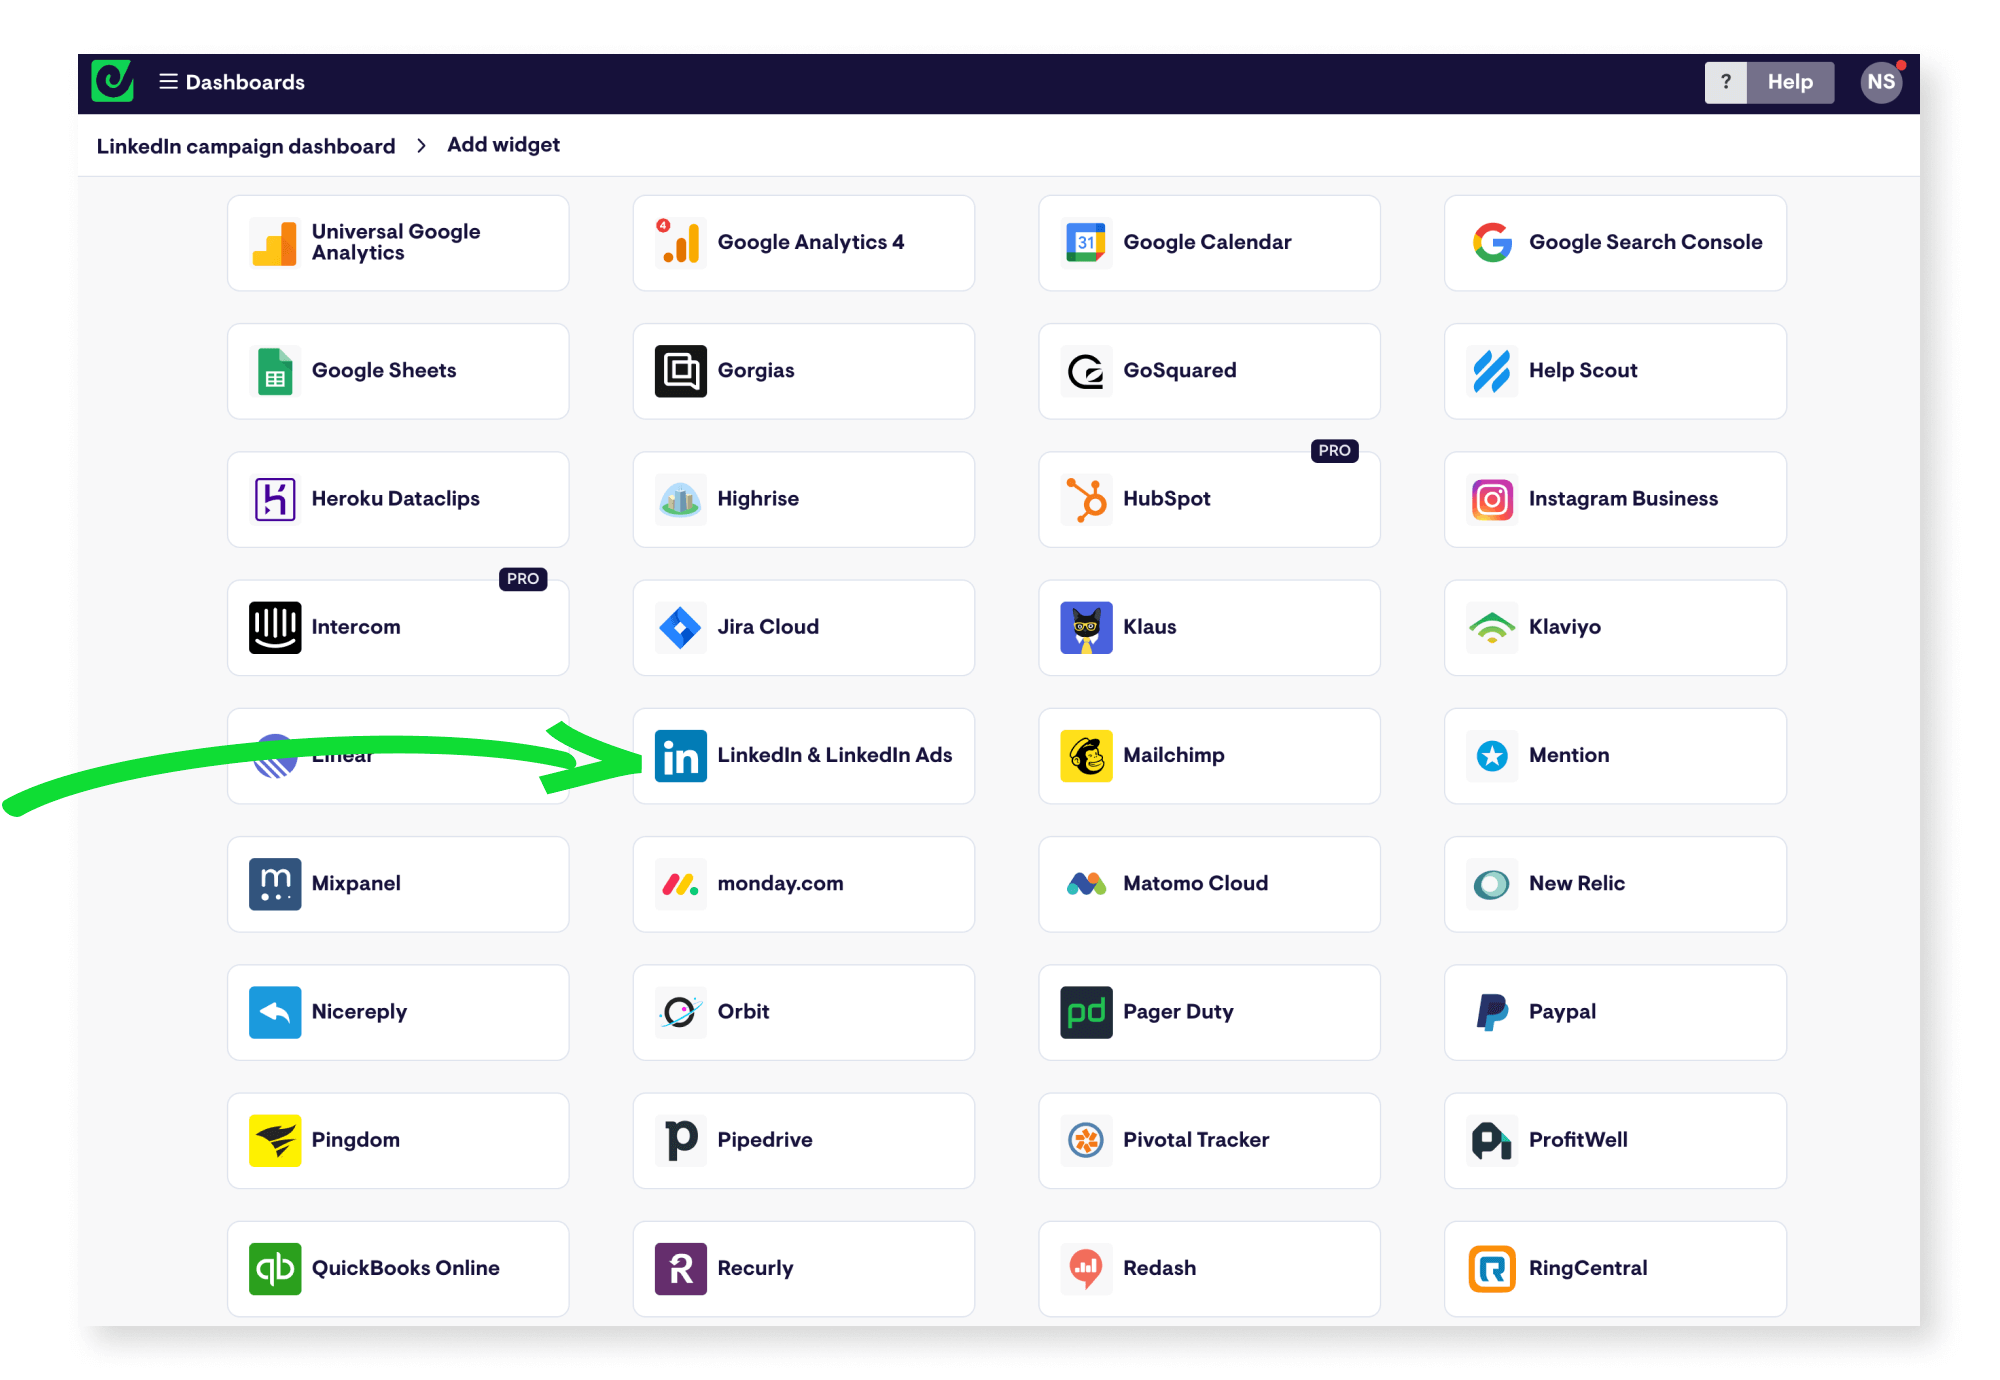Viewport: 2000px width, 1380px height.
Task: Pick the Mixpanel icon
Action: point(275,884)
